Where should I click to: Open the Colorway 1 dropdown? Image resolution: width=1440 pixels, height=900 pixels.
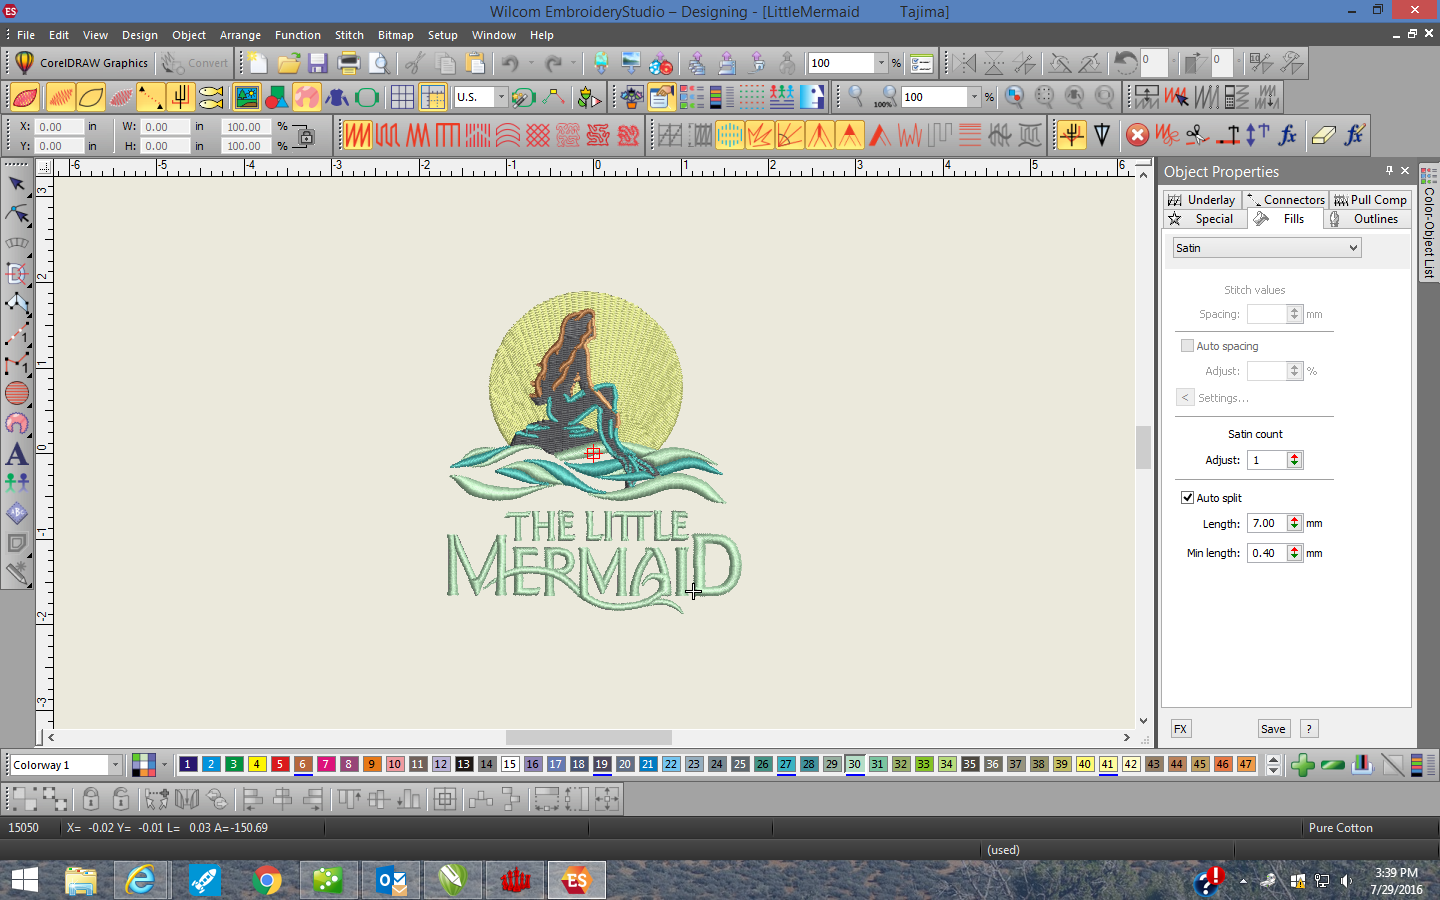pyautogui.click(x=115, y=765)
